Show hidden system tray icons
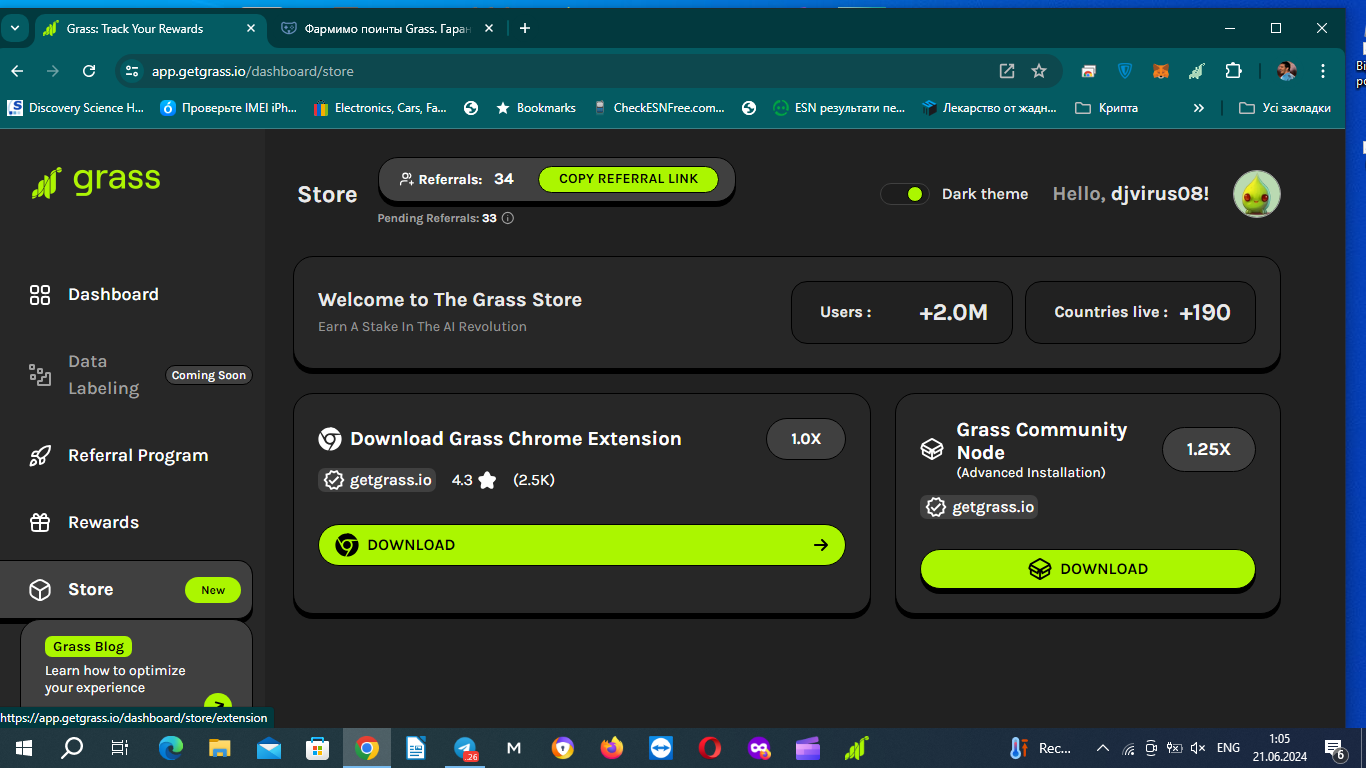The width and height of the screenshot is (1366, 768). click(1103, 748)
